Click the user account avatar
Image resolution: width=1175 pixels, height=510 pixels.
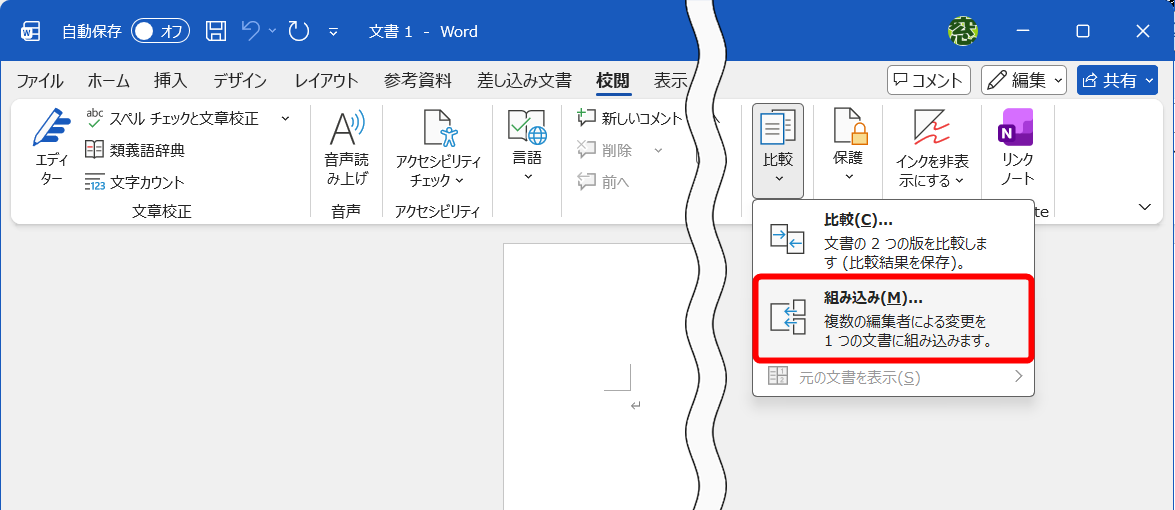pos(961,31)
